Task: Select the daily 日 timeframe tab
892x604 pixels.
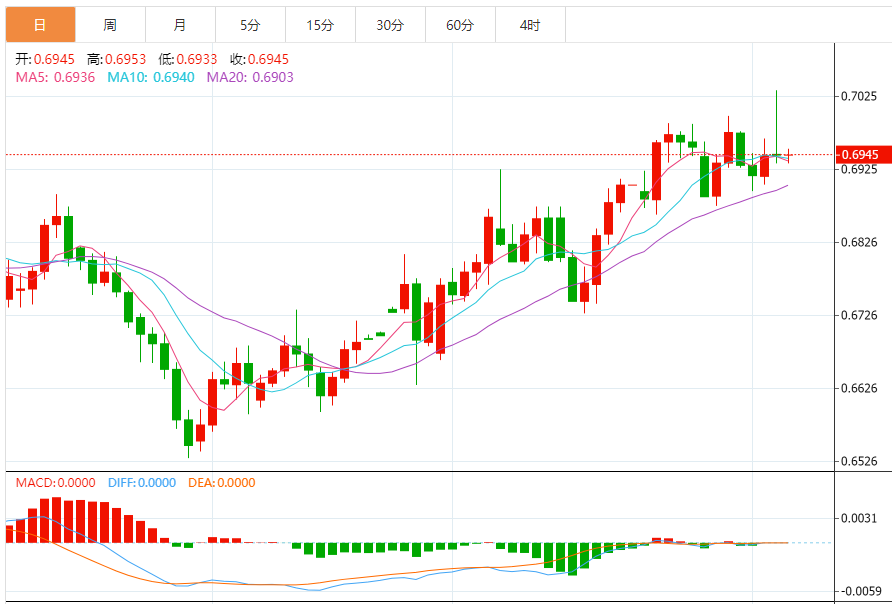Action: 40,25
